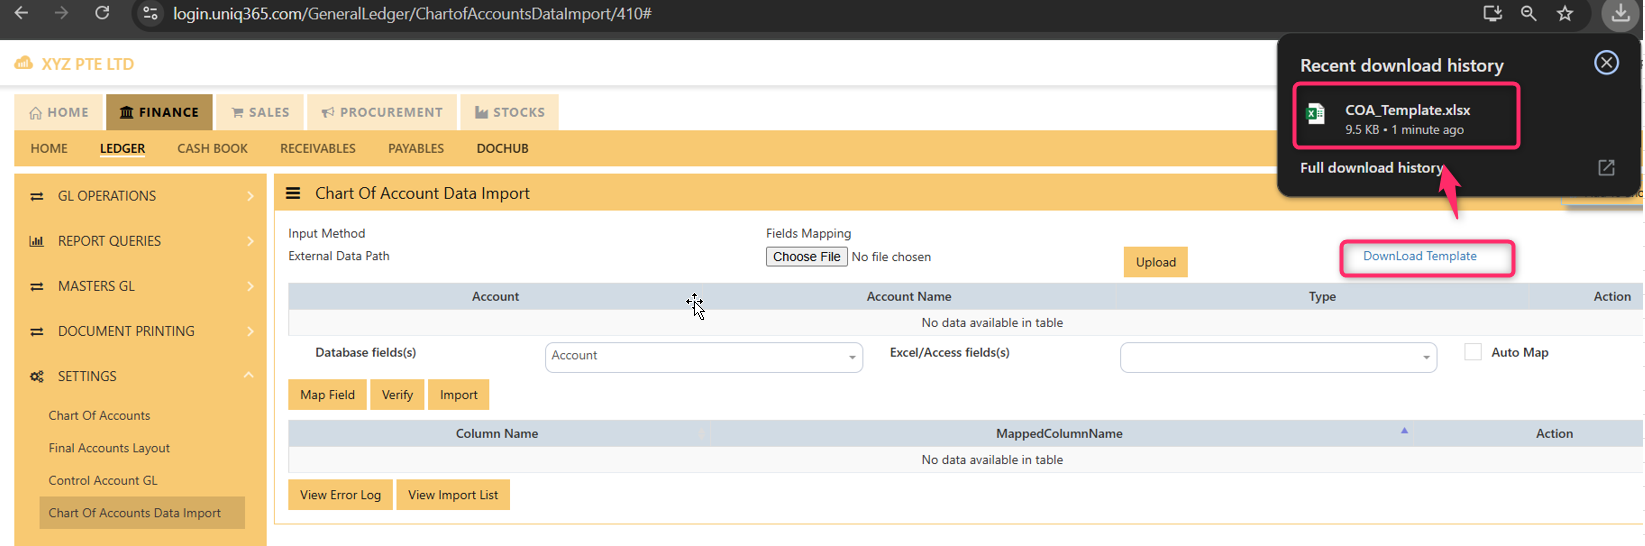Click the Verify button
Viewport: 1645px width, 546px height.
(397, 395)
